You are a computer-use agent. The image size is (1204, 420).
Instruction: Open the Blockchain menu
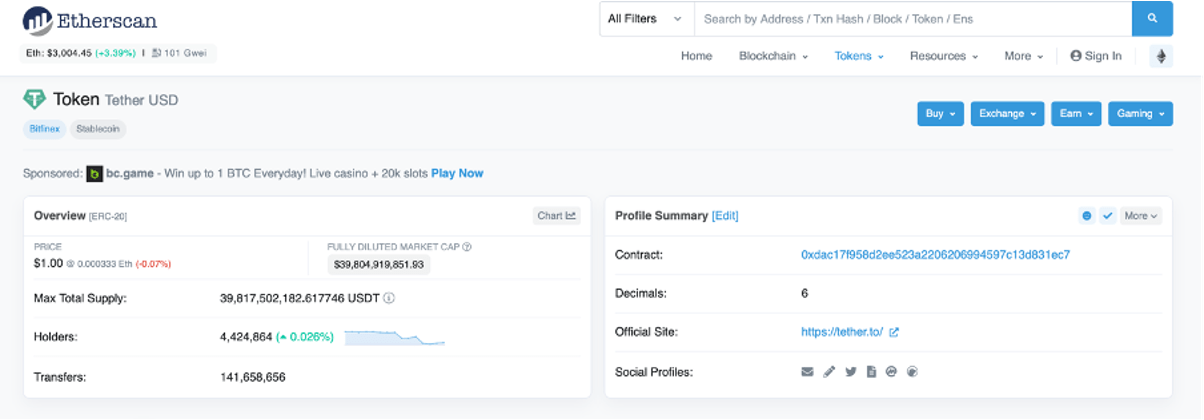(x=773, y=56)
